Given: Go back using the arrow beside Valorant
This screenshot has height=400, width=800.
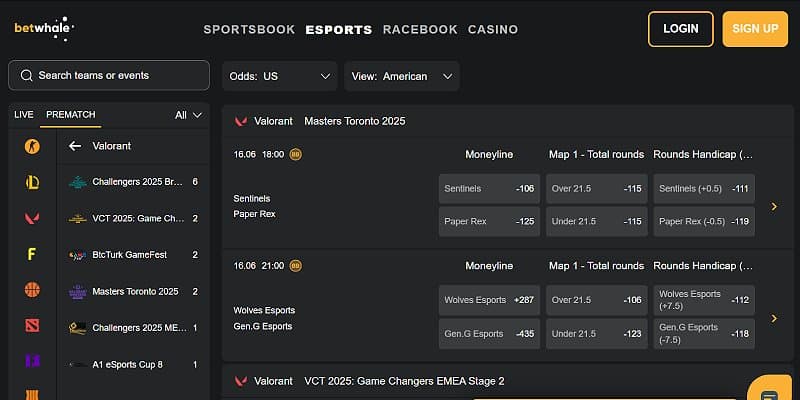Looking at the screenshot, I should click(75, 146).
